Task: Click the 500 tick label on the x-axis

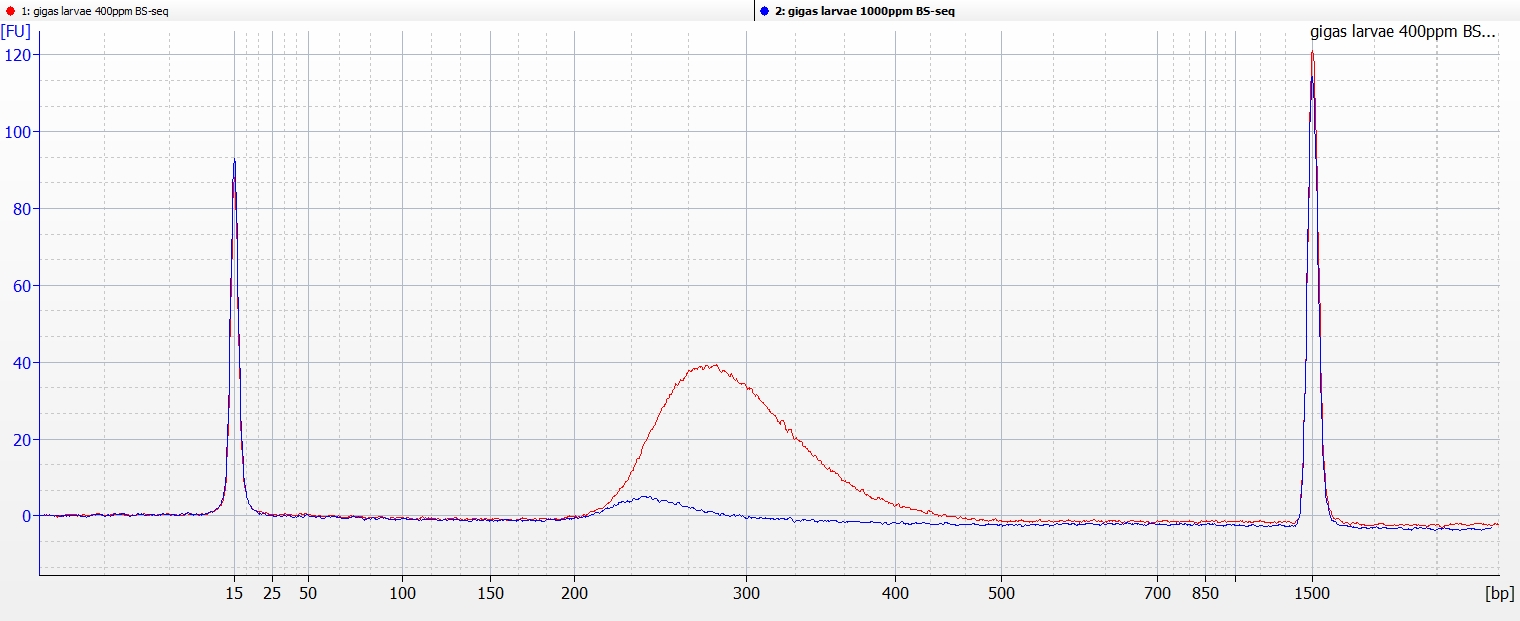Action: click(x=1002, y=593)
